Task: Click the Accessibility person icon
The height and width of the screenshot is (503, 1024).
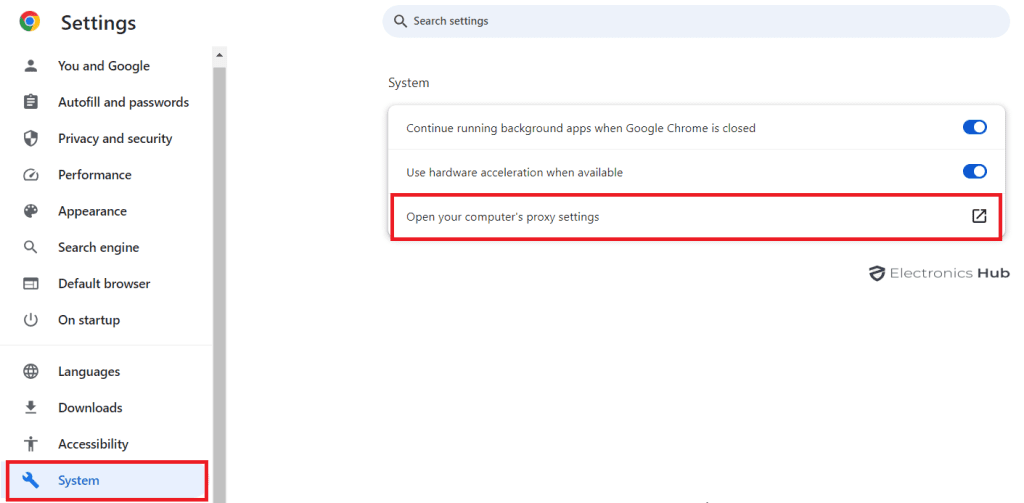Action: [31, 444]
